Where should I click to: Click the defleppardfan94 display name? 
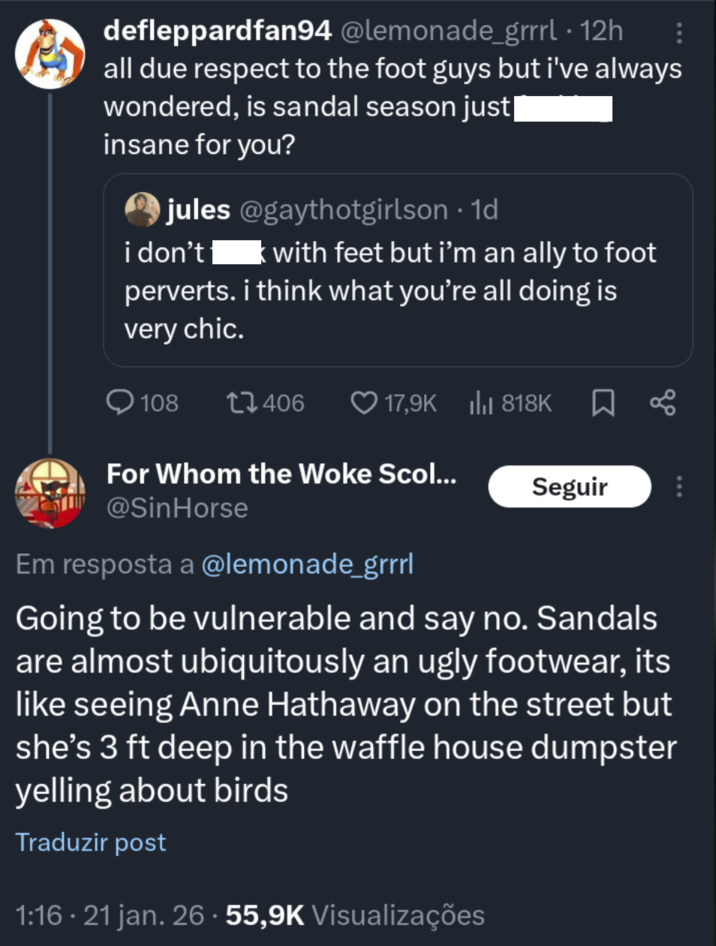[218, 32]
